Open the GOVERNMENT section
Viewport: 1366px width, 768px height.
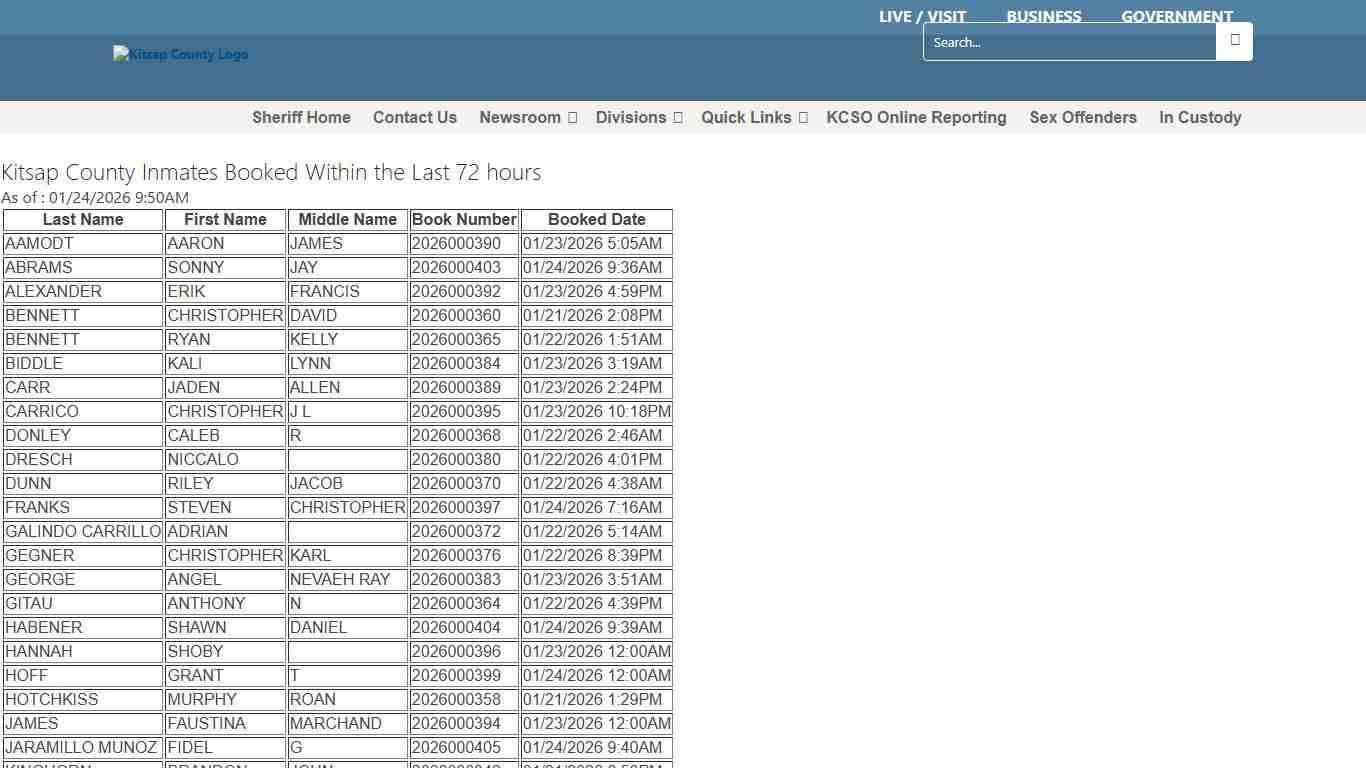tap(1177, 16)
